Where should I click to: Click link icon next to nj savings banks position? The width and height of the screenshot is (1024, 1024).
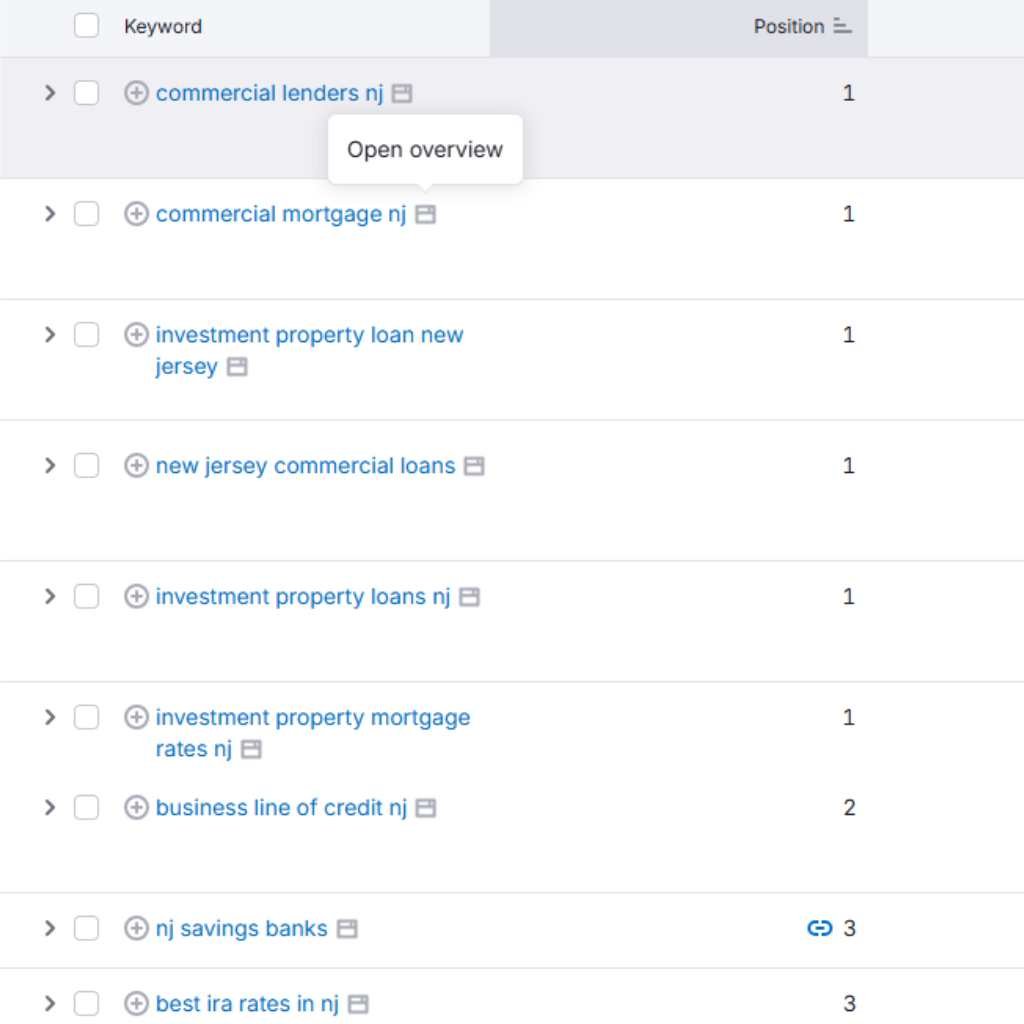click(819, 929)
